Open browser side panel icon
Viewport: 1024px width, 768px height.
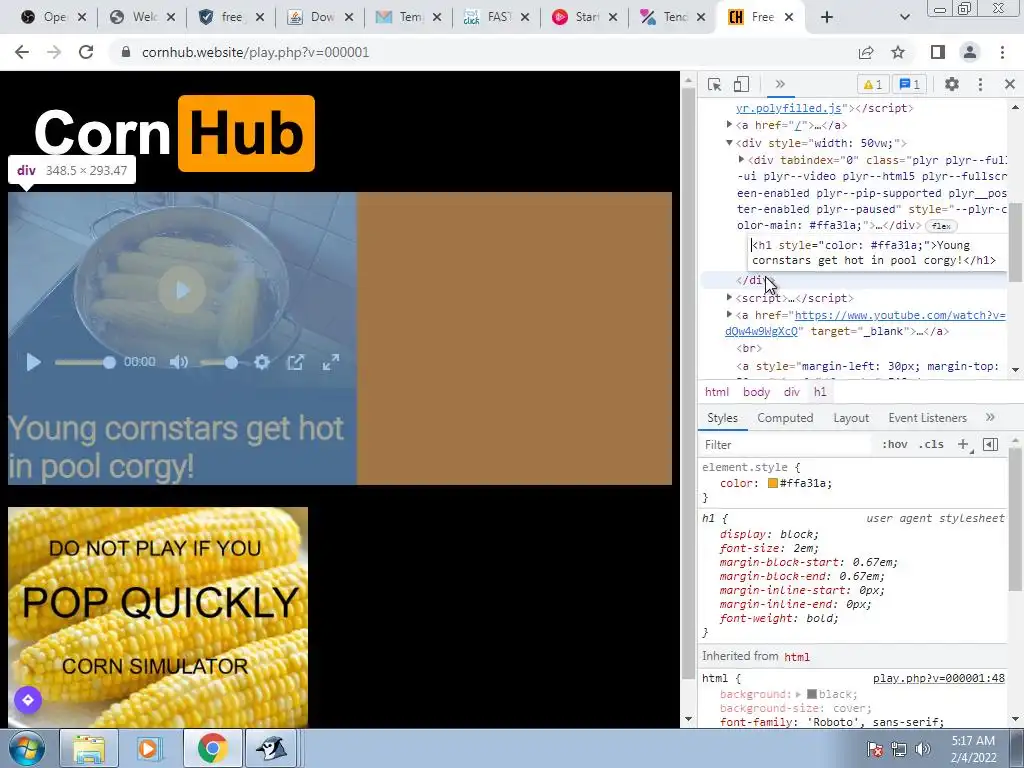(x=938, y=52)
